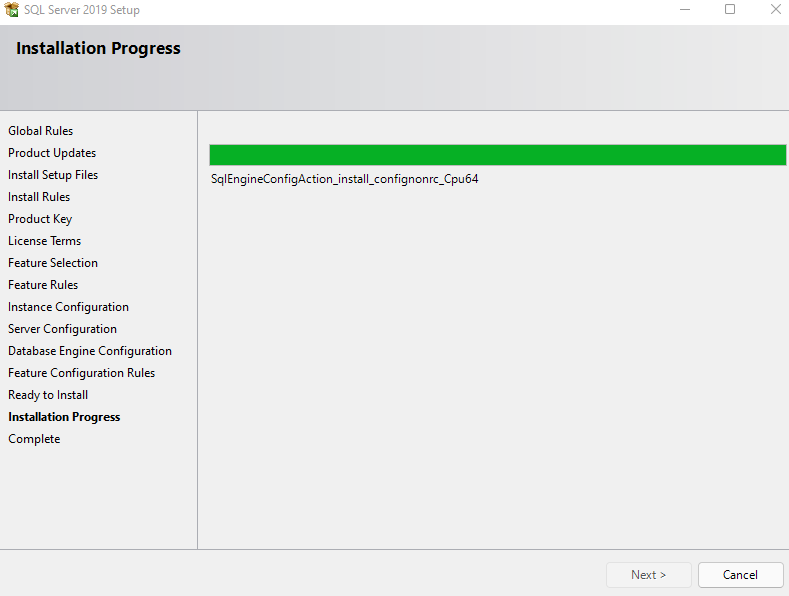Click the greyed-out Next button

click(649, 575)
